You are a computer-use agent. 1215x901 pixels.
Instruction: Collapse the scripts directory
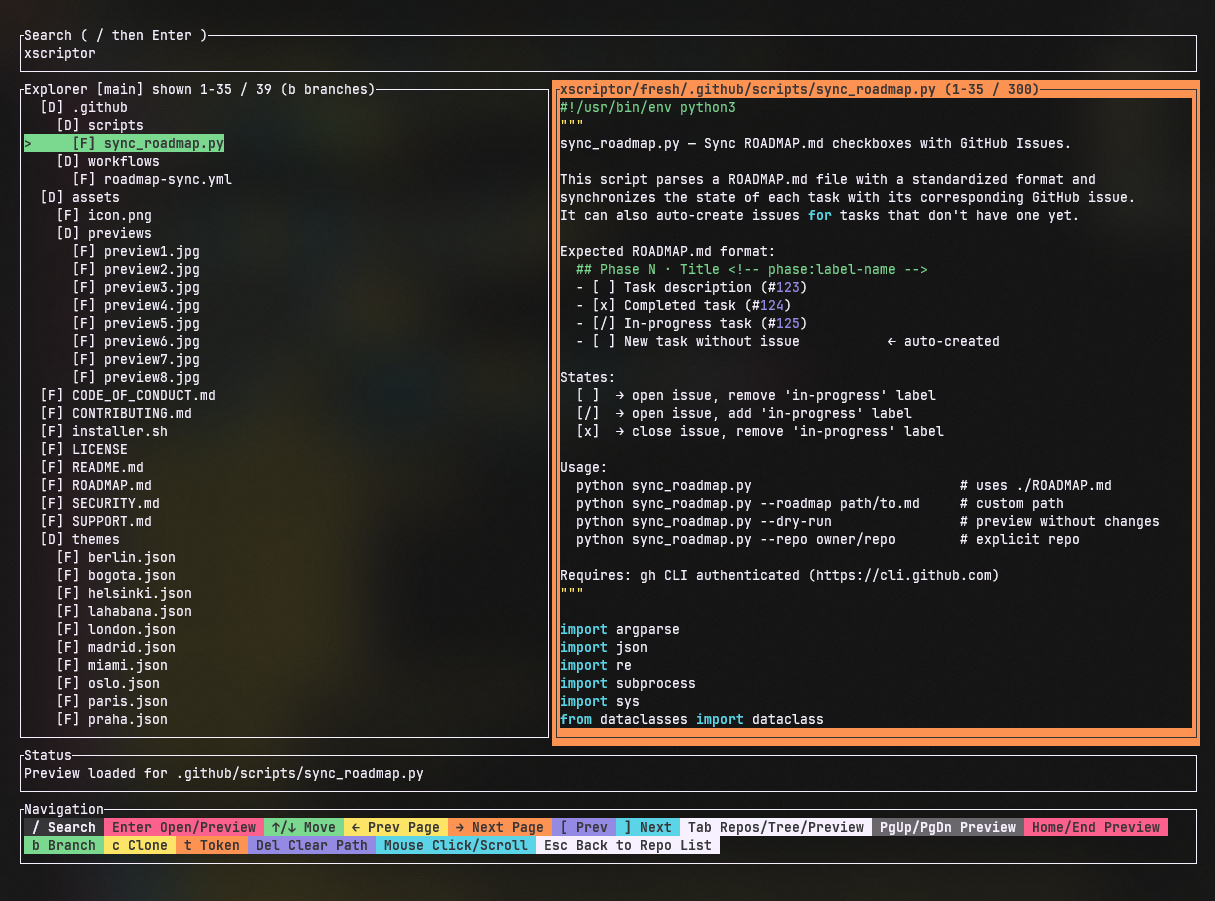(x=100, y=125)
